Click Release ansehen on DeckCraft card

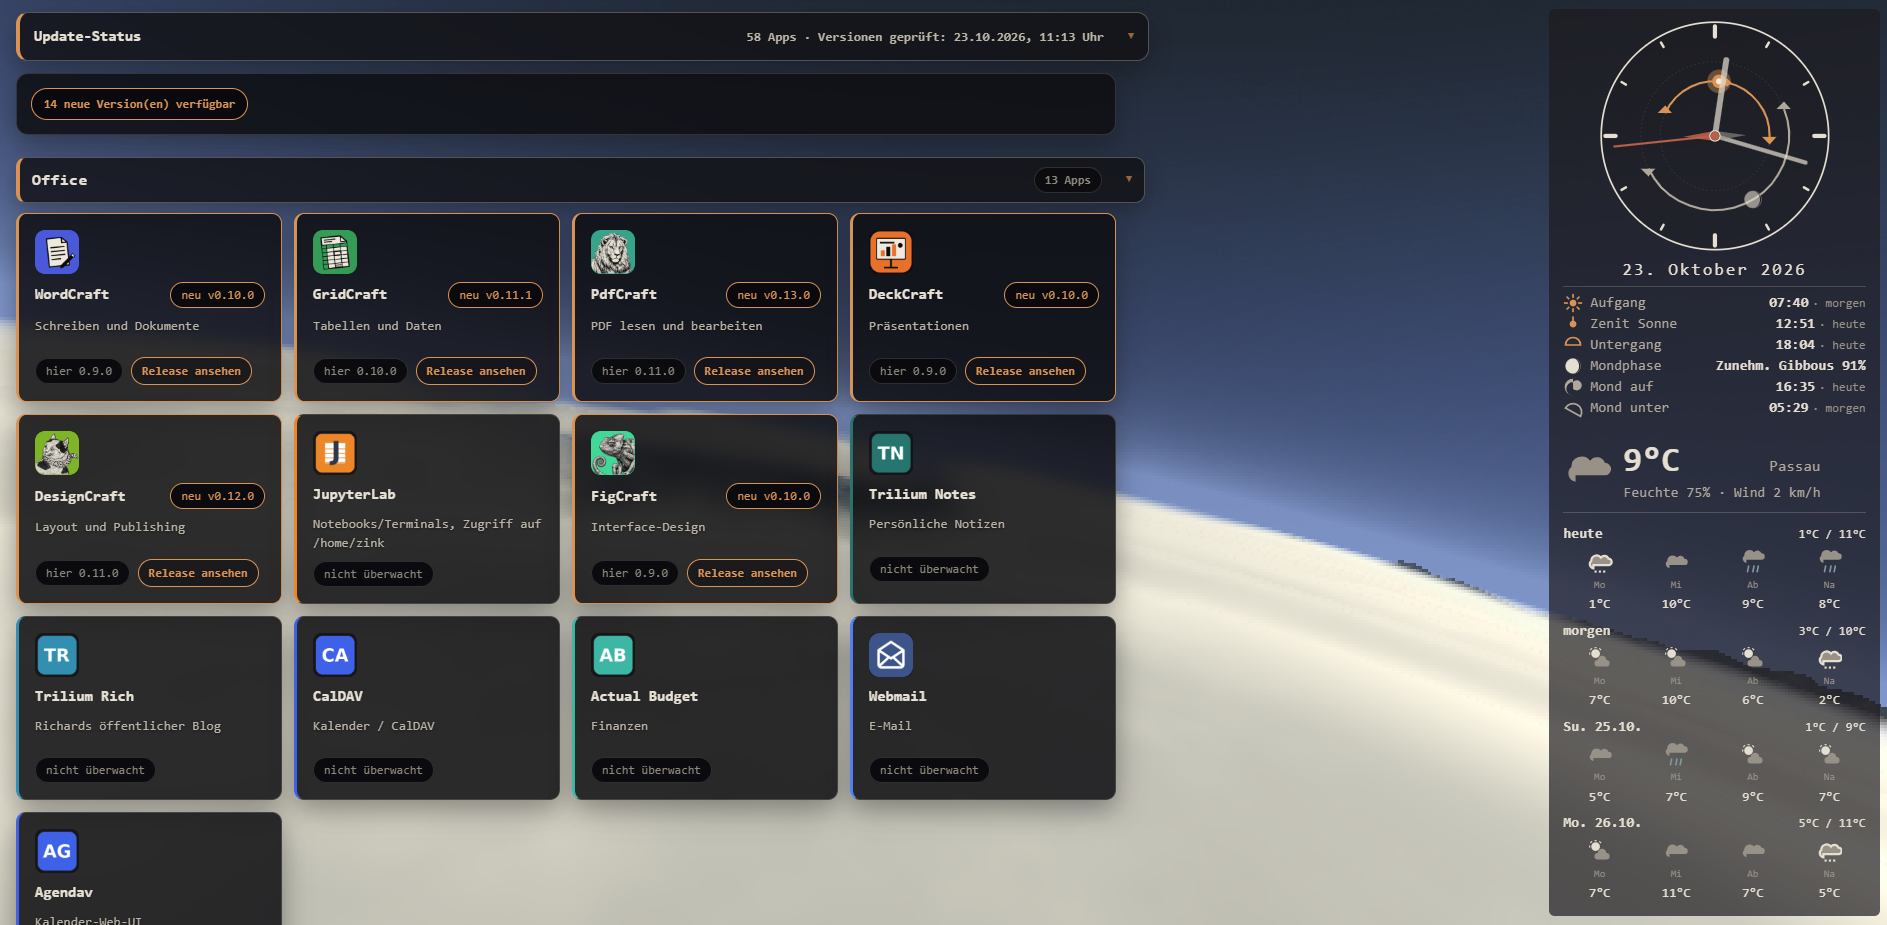point(1025,371)
